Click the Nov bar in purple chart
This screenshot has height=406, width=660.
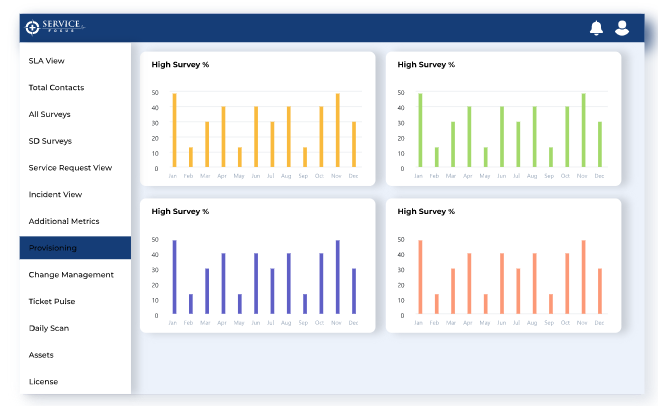(x=338, y=277)
